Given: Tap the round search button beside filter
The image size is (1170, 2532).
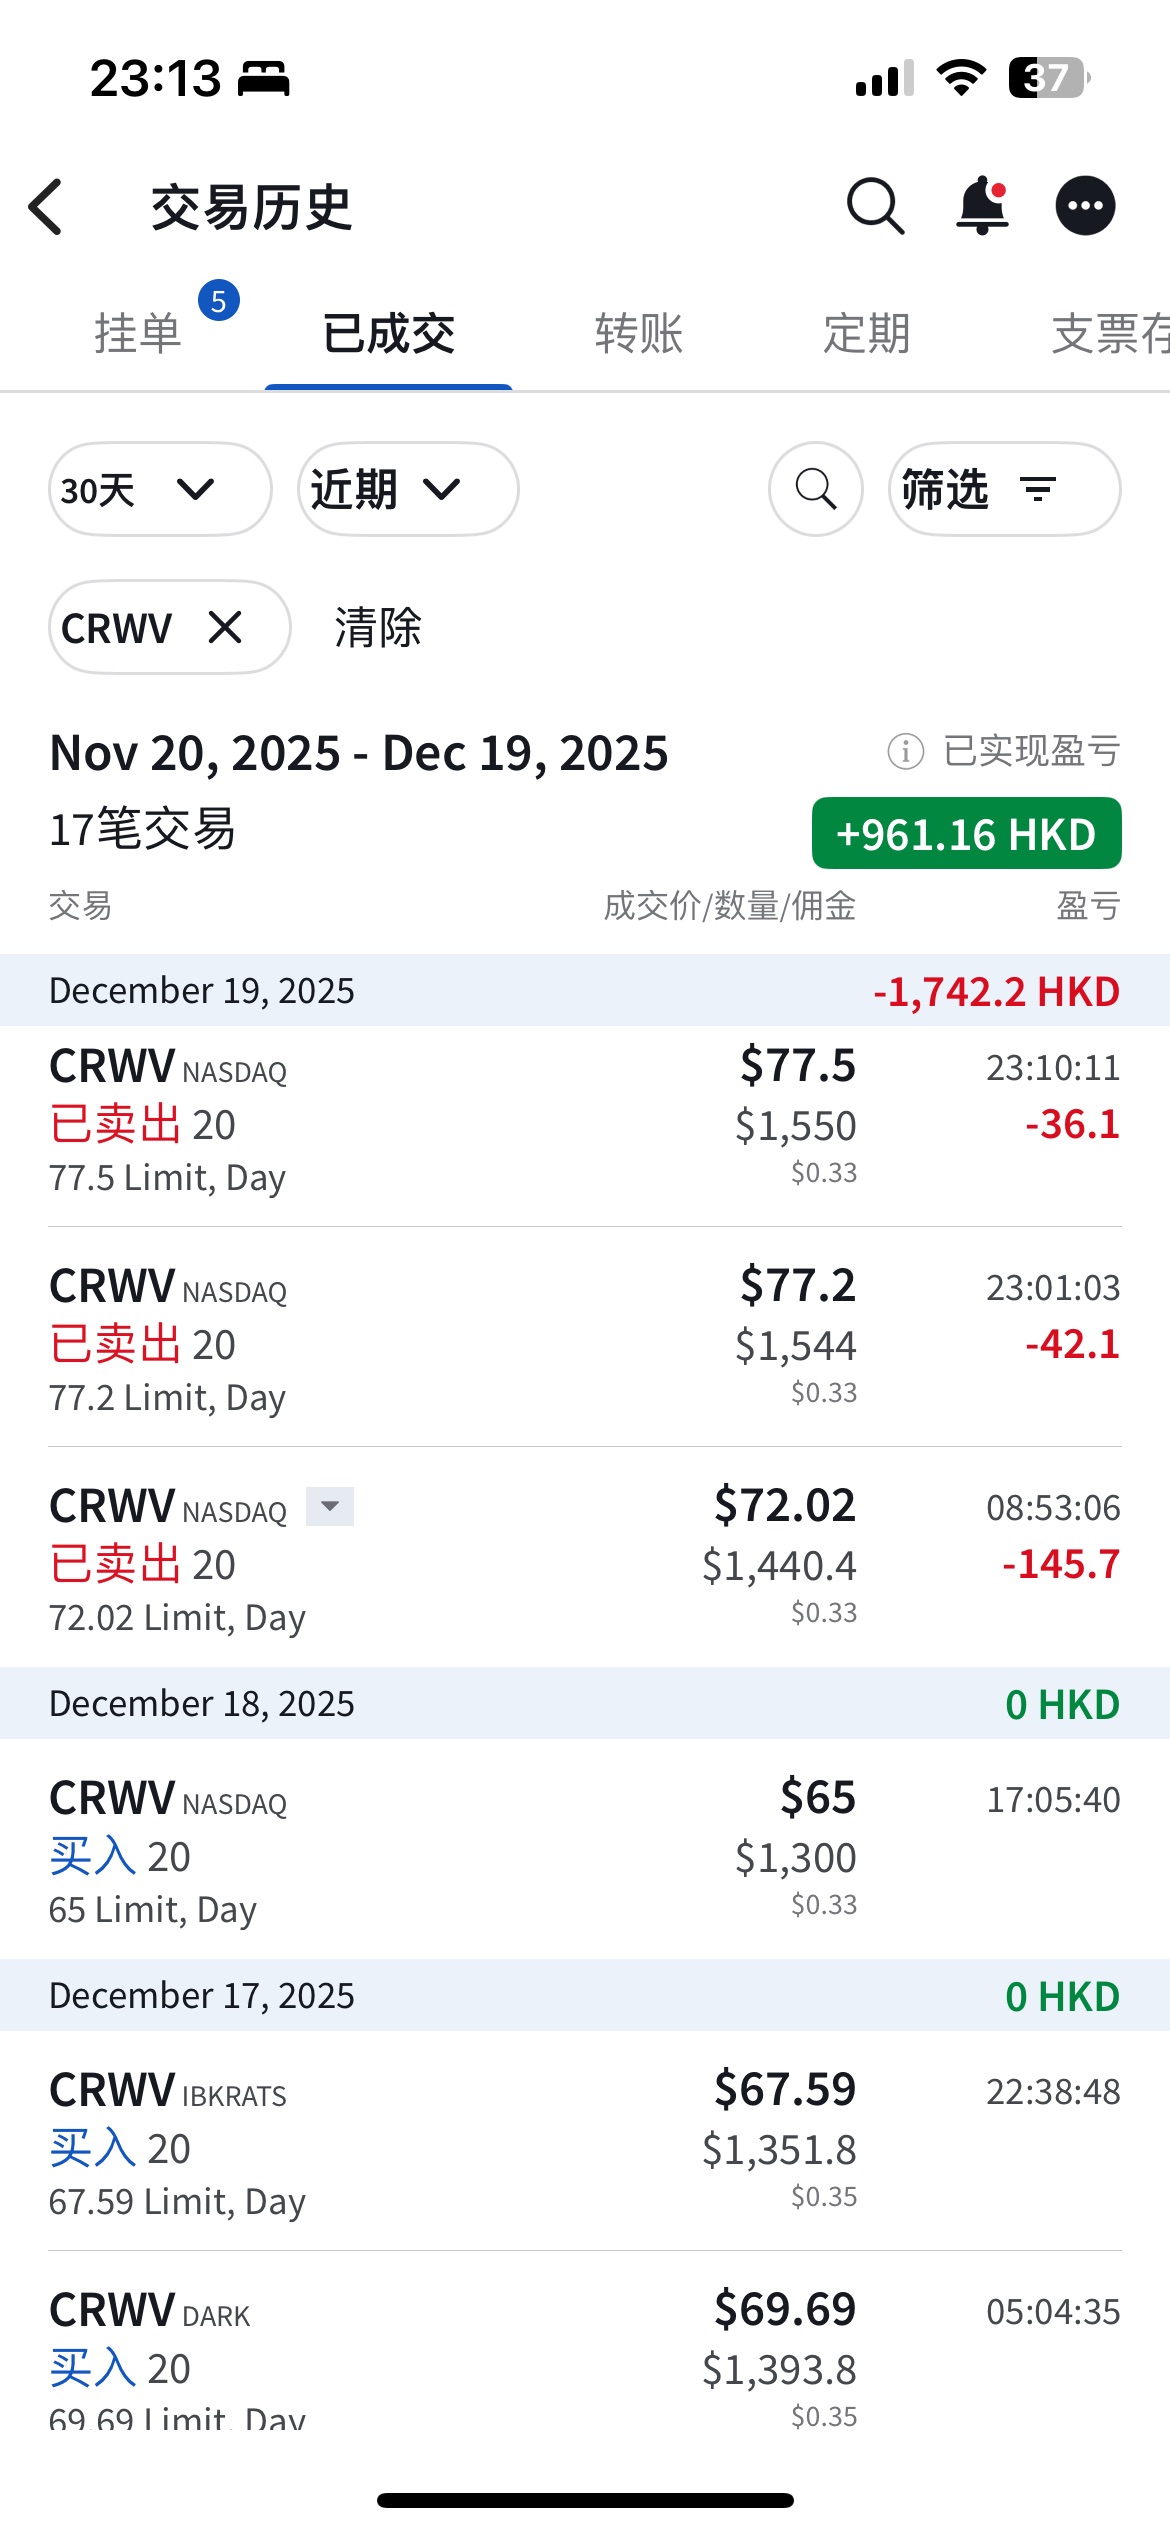Looking at the screenshot, I should (x=815, y=489).
